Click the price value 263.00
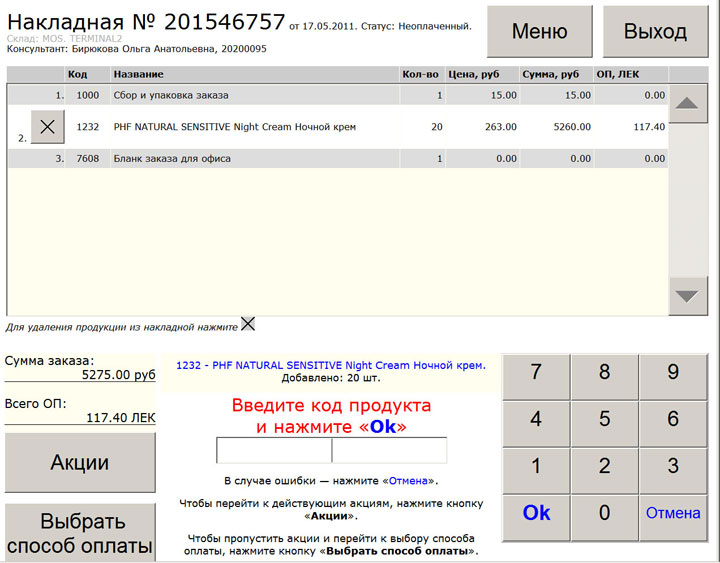The height and width of the screenshot is (563, 720). 501,127
